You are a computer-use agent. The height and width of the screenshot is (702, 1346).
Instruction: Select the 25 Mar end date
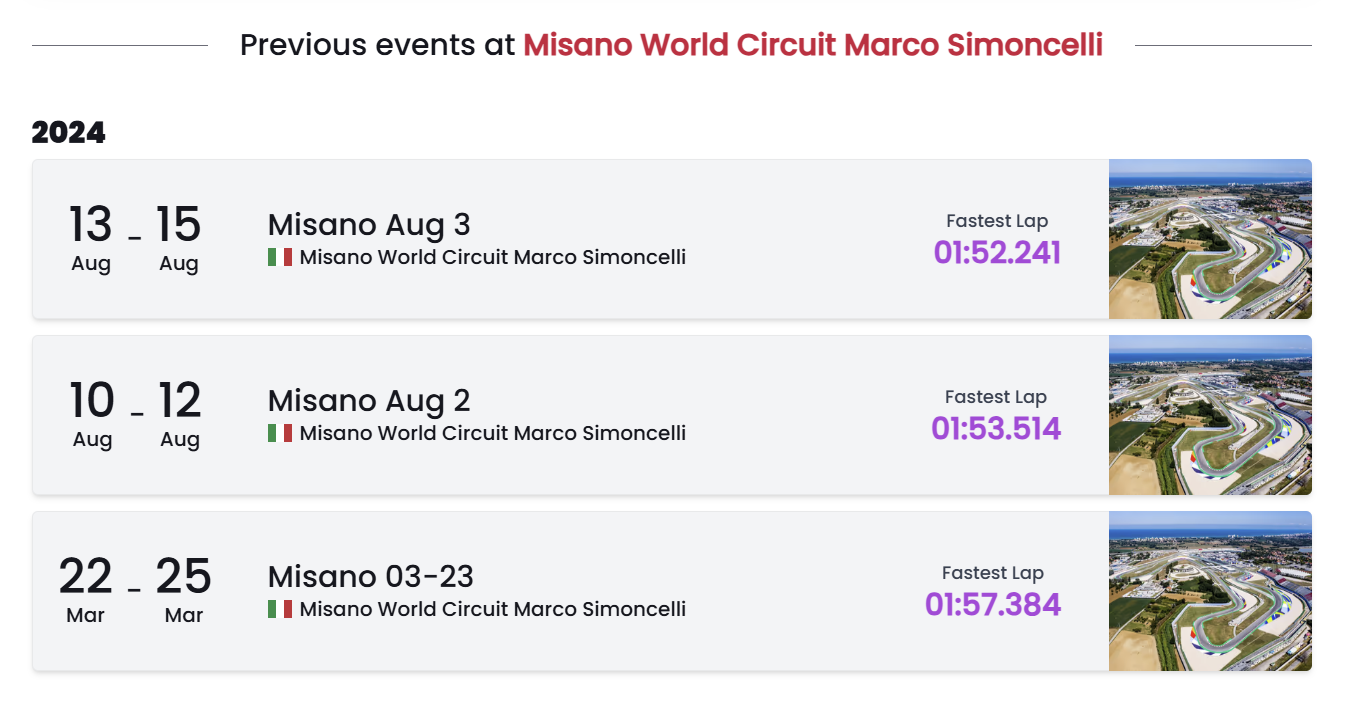pyautogui.click(x=184, y=590)
